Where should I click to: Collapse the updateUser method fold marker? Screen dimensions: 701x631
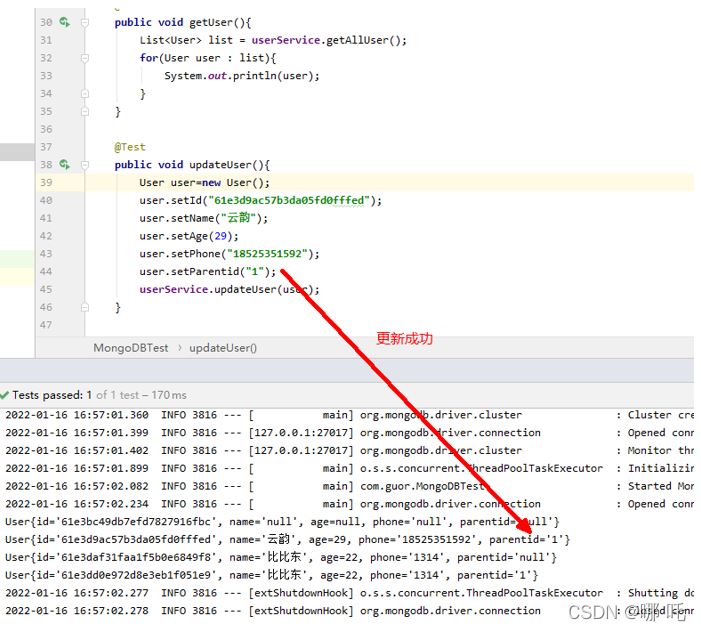[84, 165]
